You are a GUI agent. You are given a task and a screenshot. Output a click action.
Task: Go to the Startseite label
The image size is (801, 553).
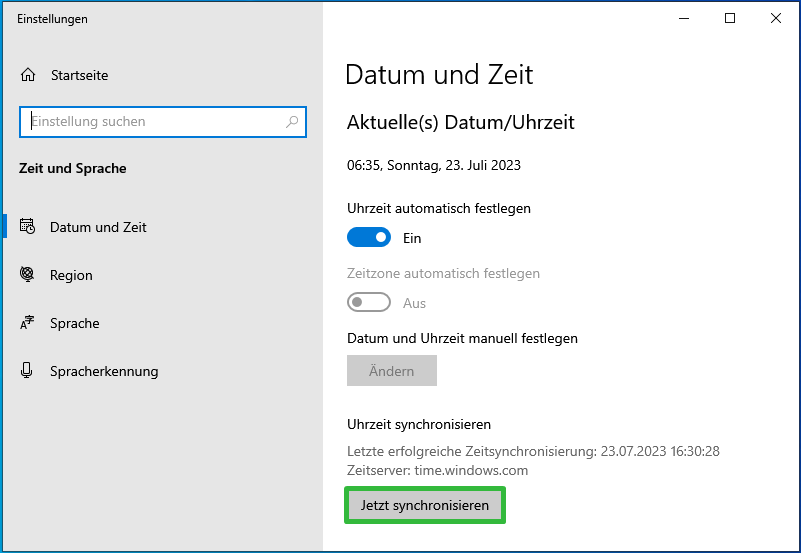click(79, 75)
